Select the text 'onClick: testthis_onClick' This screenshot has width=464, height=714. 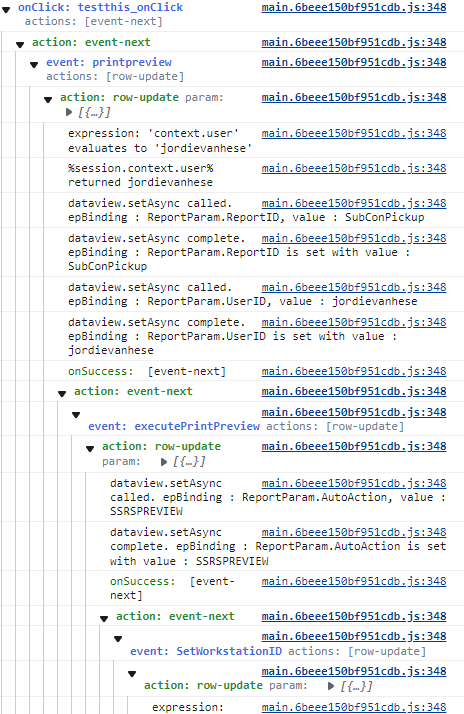(x=100, y=7)
